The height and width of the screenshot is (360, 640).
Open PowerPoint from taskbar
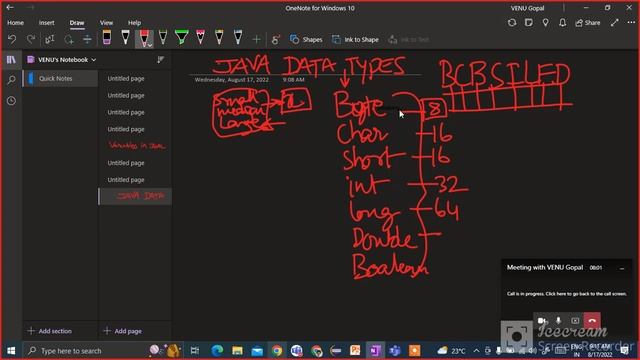pyautogui.click(x=355, y=351)
